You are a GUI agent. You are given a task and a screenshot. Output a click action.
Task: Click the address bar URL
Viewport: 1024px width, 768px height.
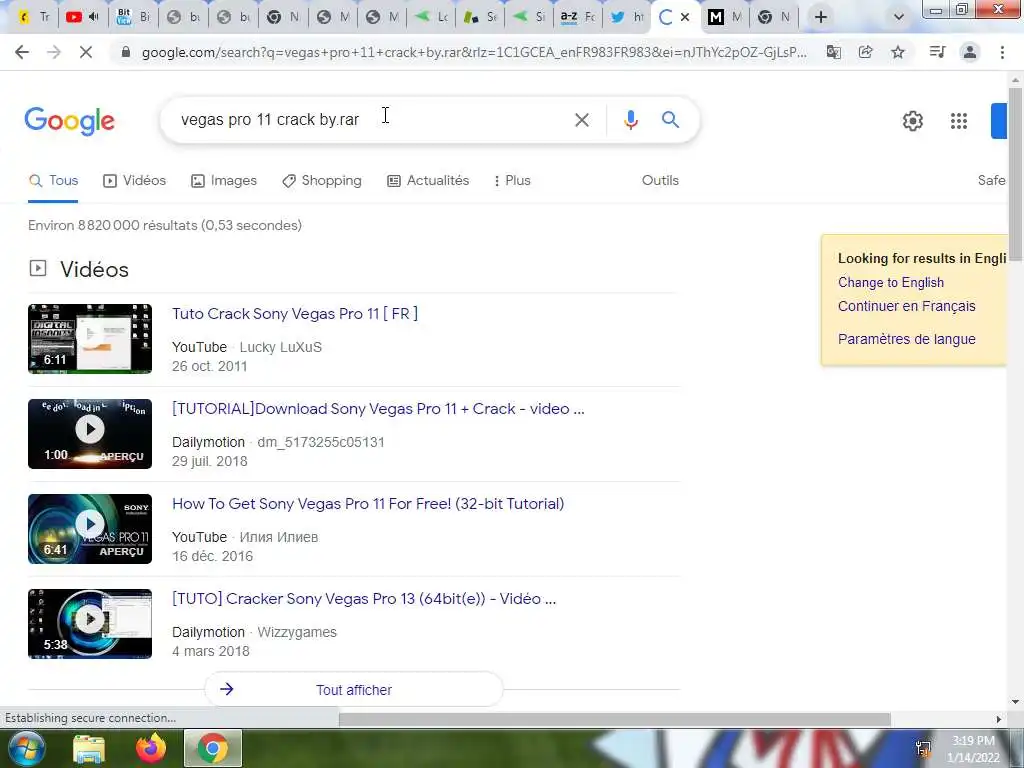coord(474,52)
